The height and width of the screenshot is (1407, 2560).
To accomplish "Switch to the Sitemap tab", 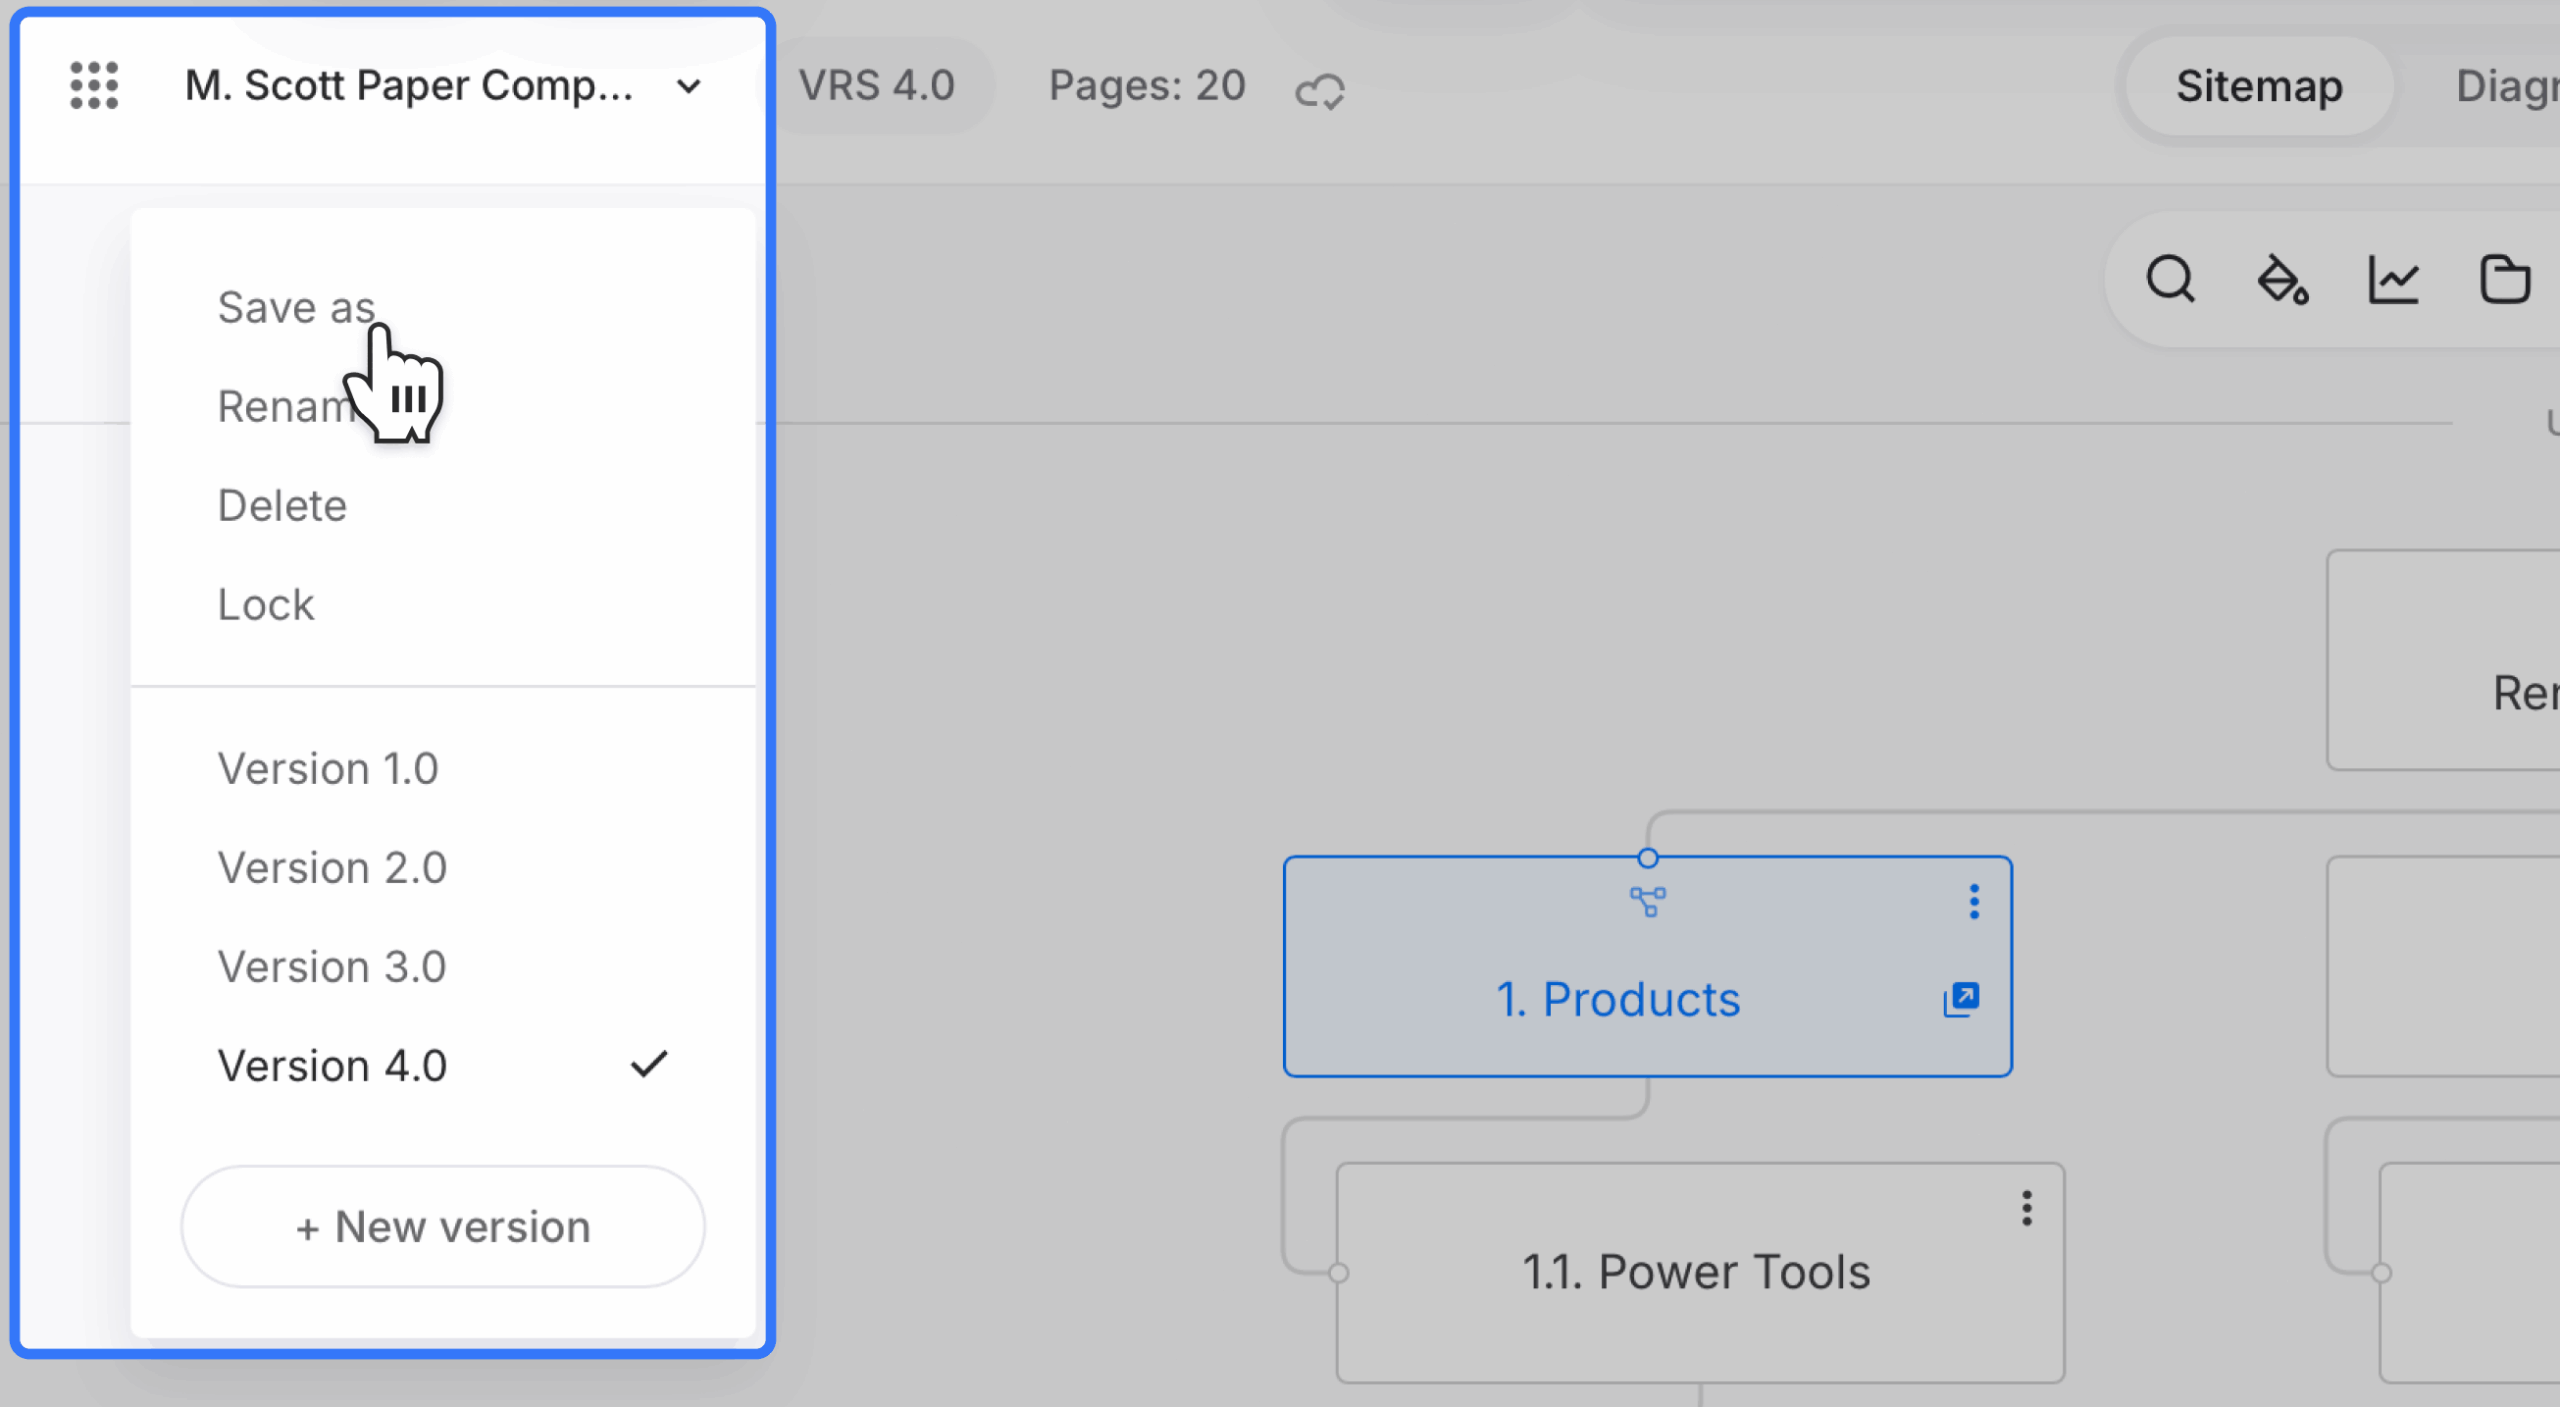I will pyautogui.click(x=2259, y=86).
